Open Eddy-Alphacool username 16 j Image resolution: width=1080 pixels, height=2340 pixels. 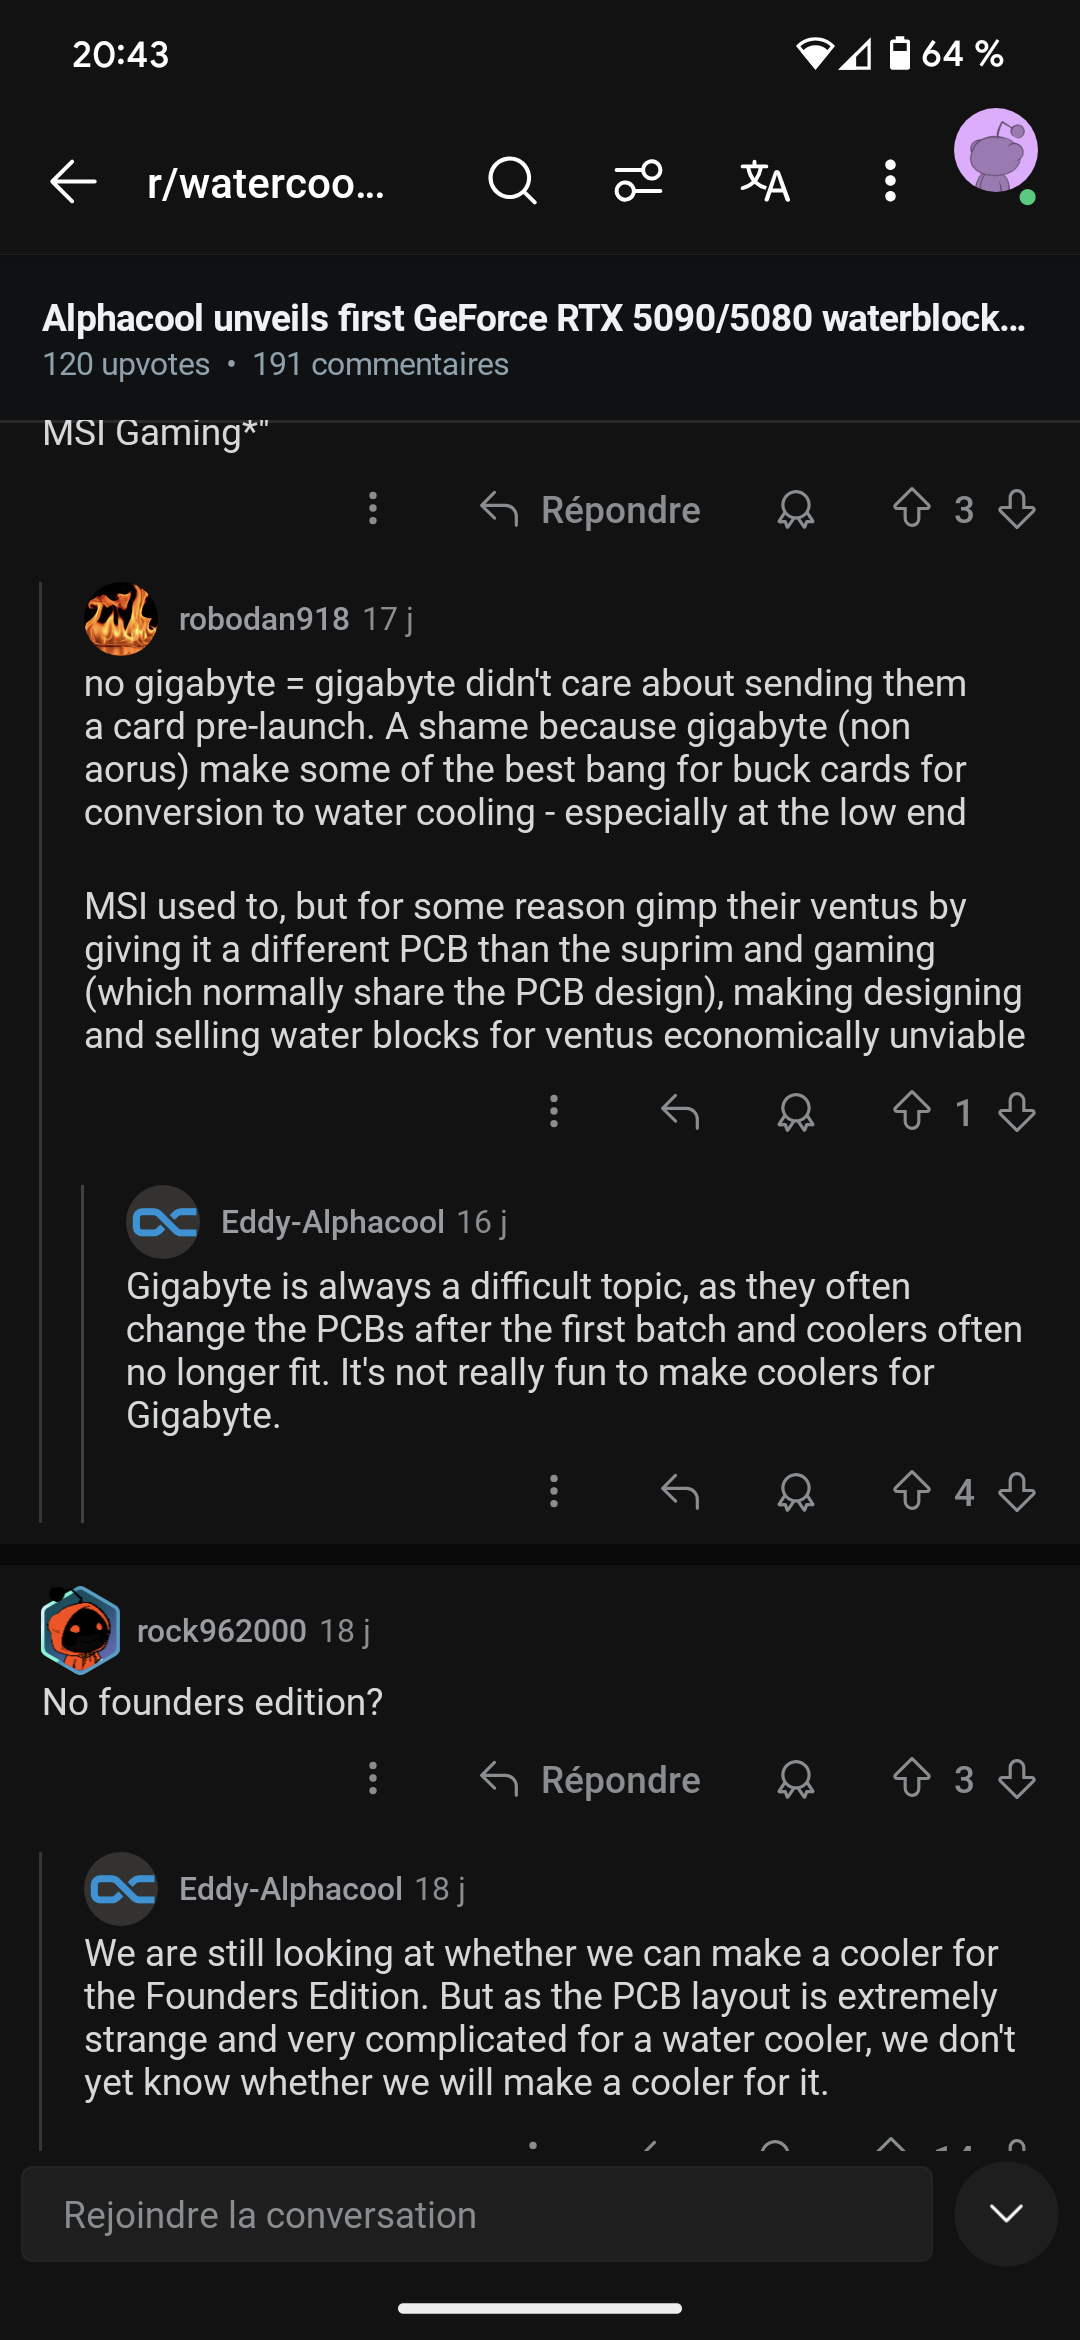tap(332, 1222)
